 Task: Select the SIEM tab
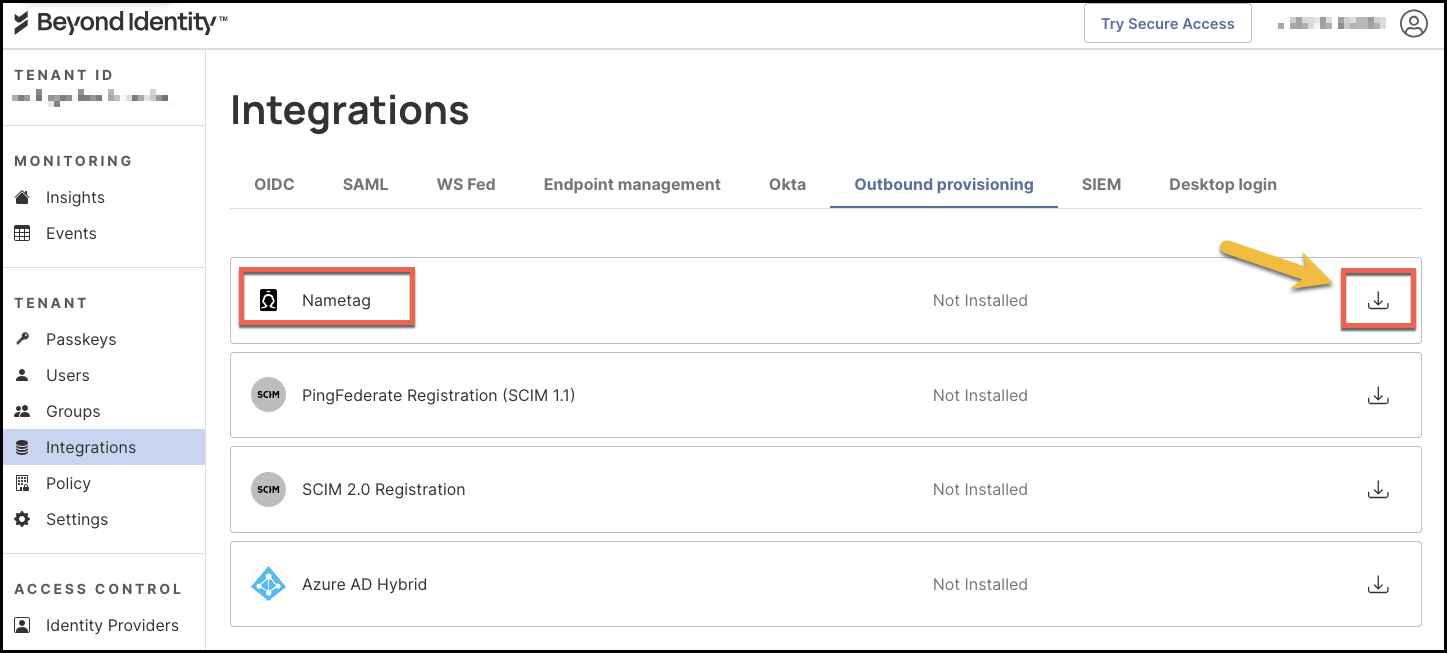click(x=1101, y=185)
